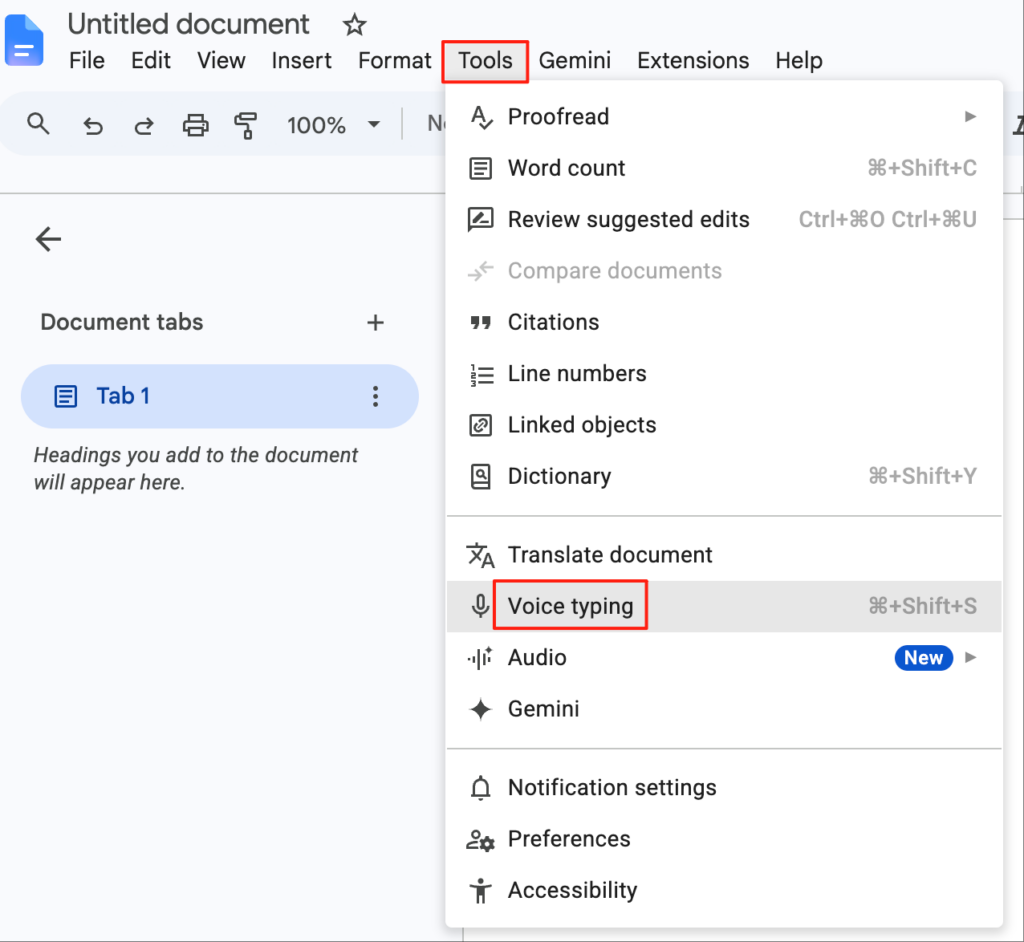
Task: Click the Document tabs heading
Action: pos(122,322)
